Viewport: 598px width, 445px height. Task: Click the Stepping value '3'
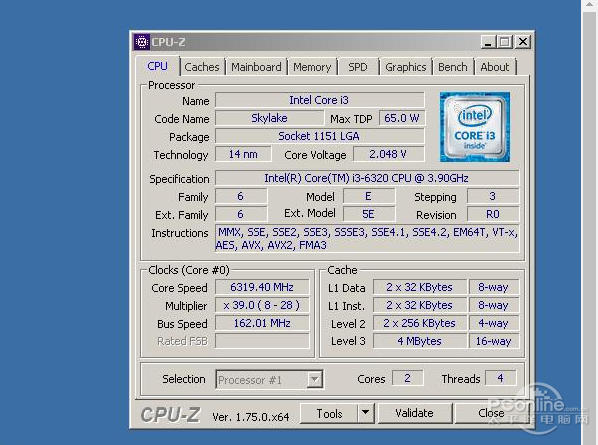point(493,196)
